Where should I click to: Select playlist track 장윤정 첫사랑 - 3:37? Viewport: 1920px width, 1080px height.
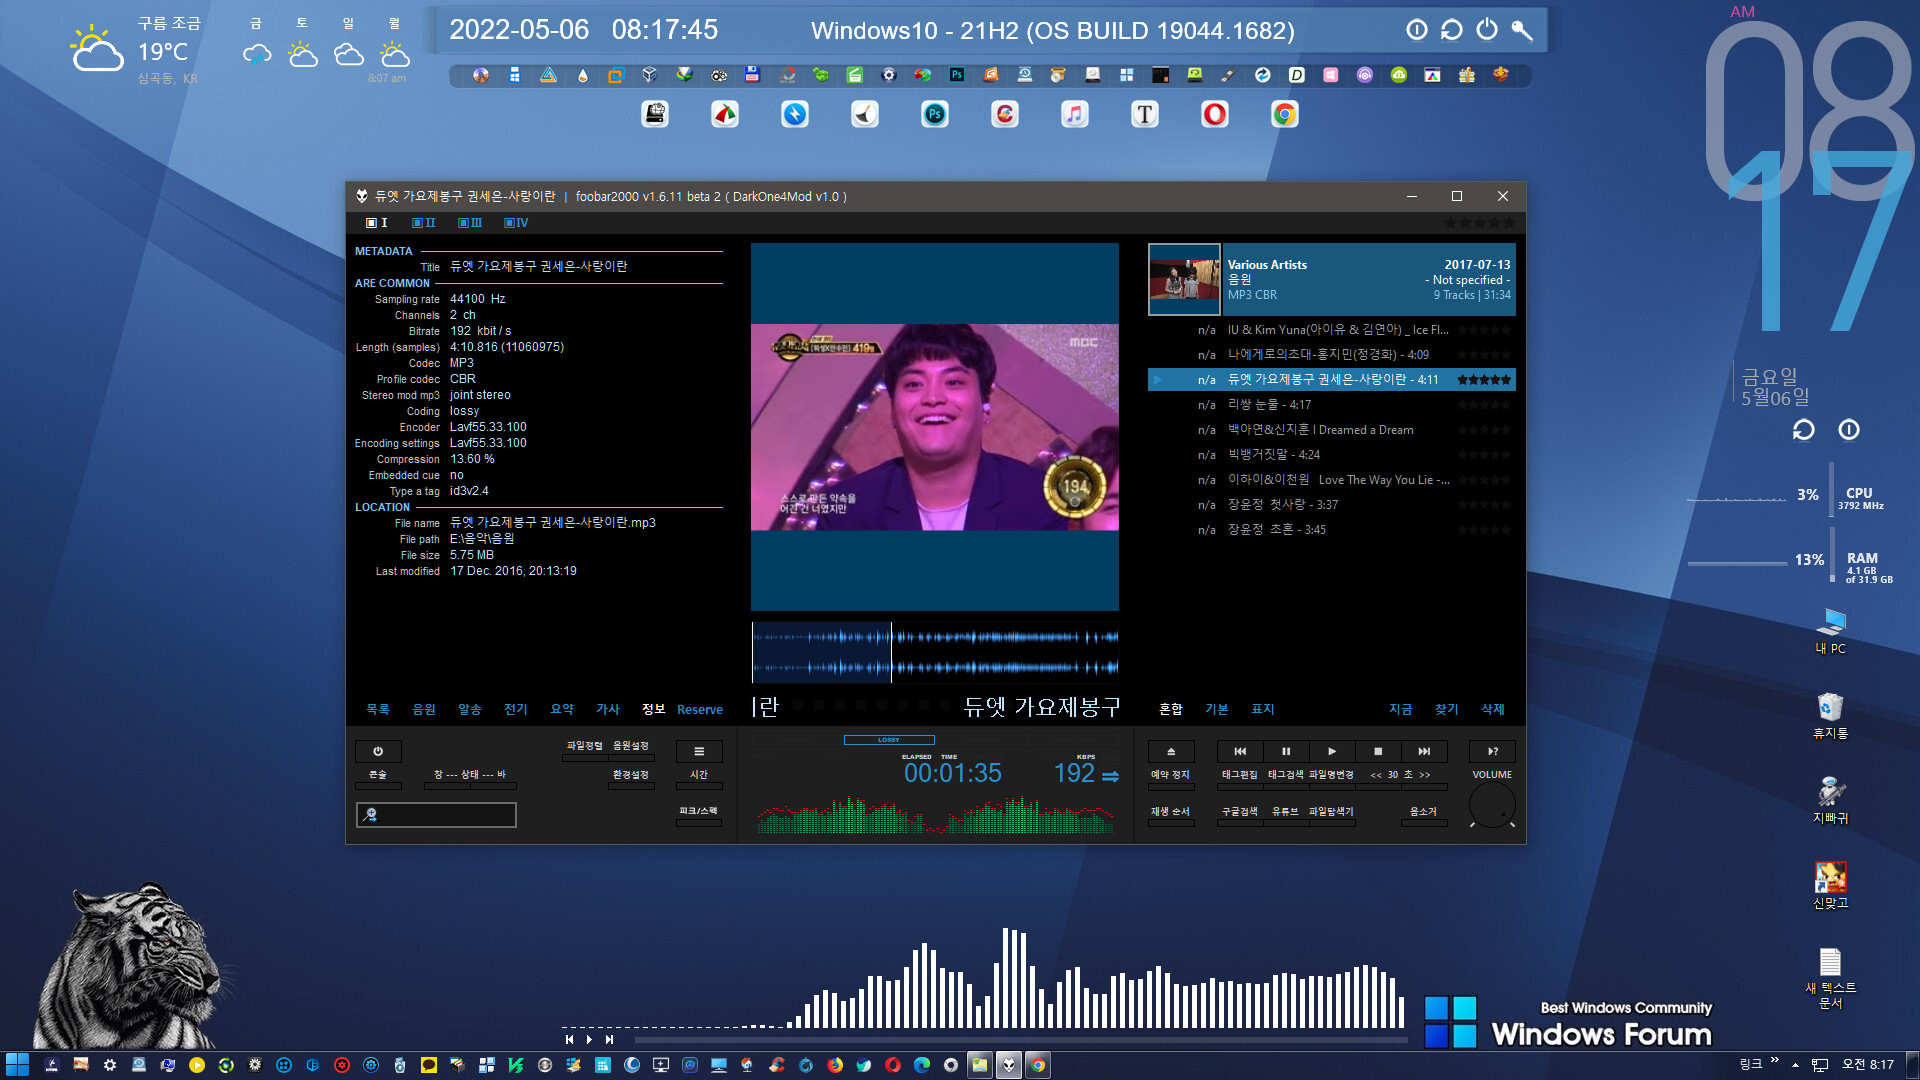coord(1332,505)
